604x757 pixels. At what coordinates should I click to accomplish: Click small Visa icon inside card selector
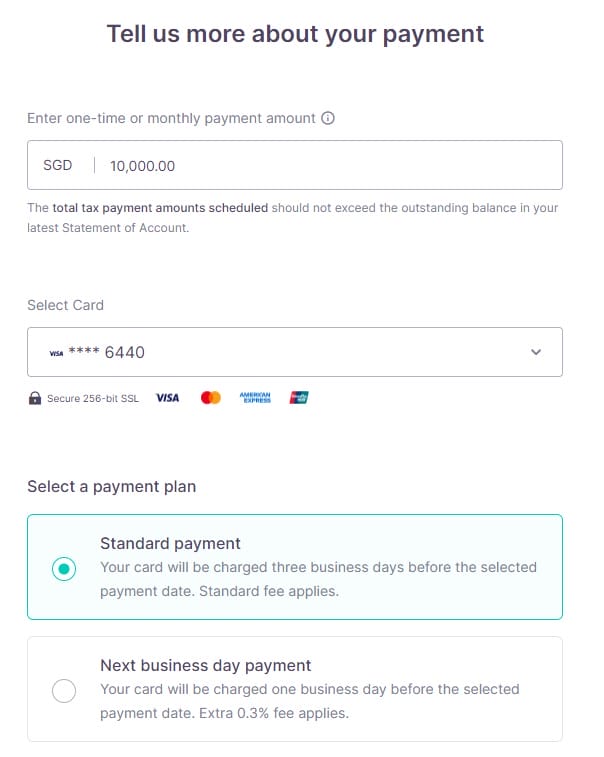pos(56,353)
